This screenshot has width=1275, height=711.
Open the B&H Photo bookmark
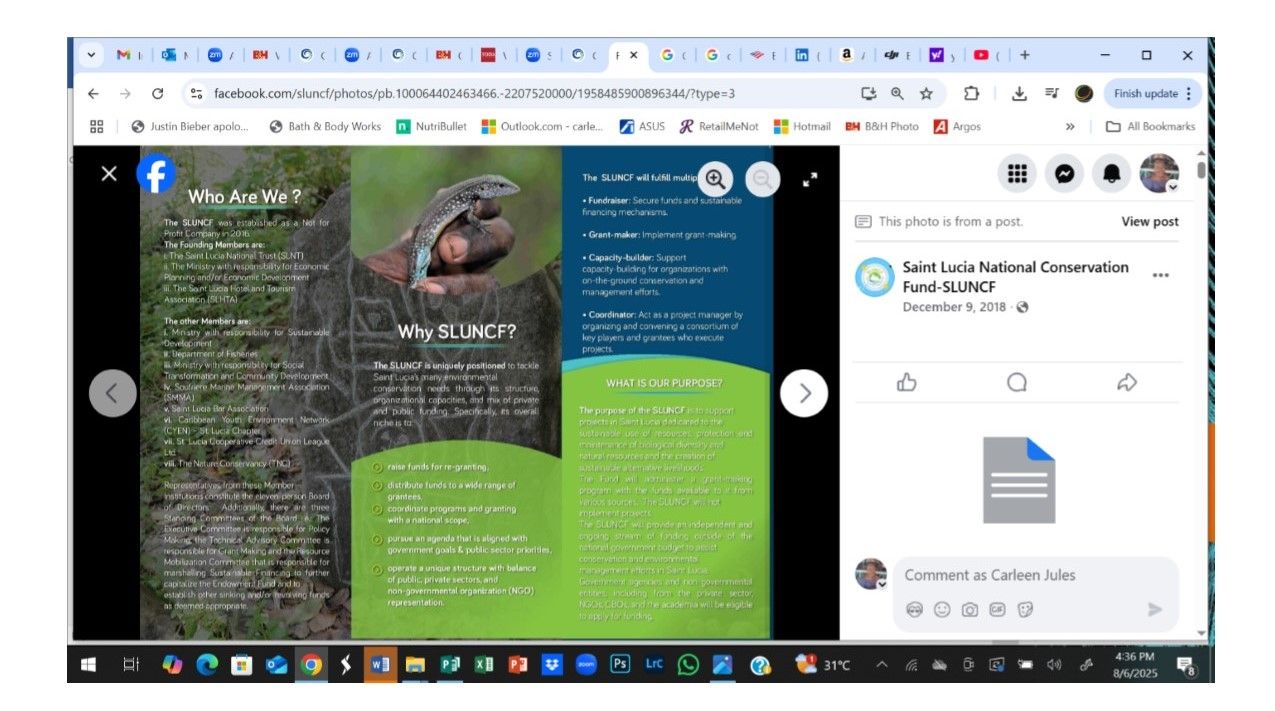(x=882, y=126)
